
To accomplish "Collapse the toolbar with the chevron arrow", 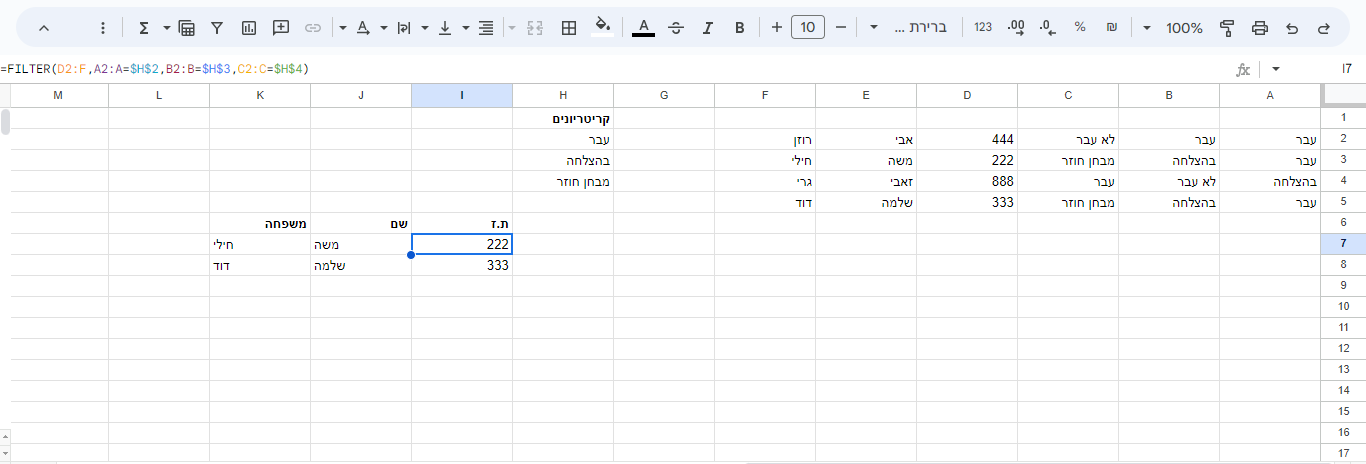I will point(44,28).
